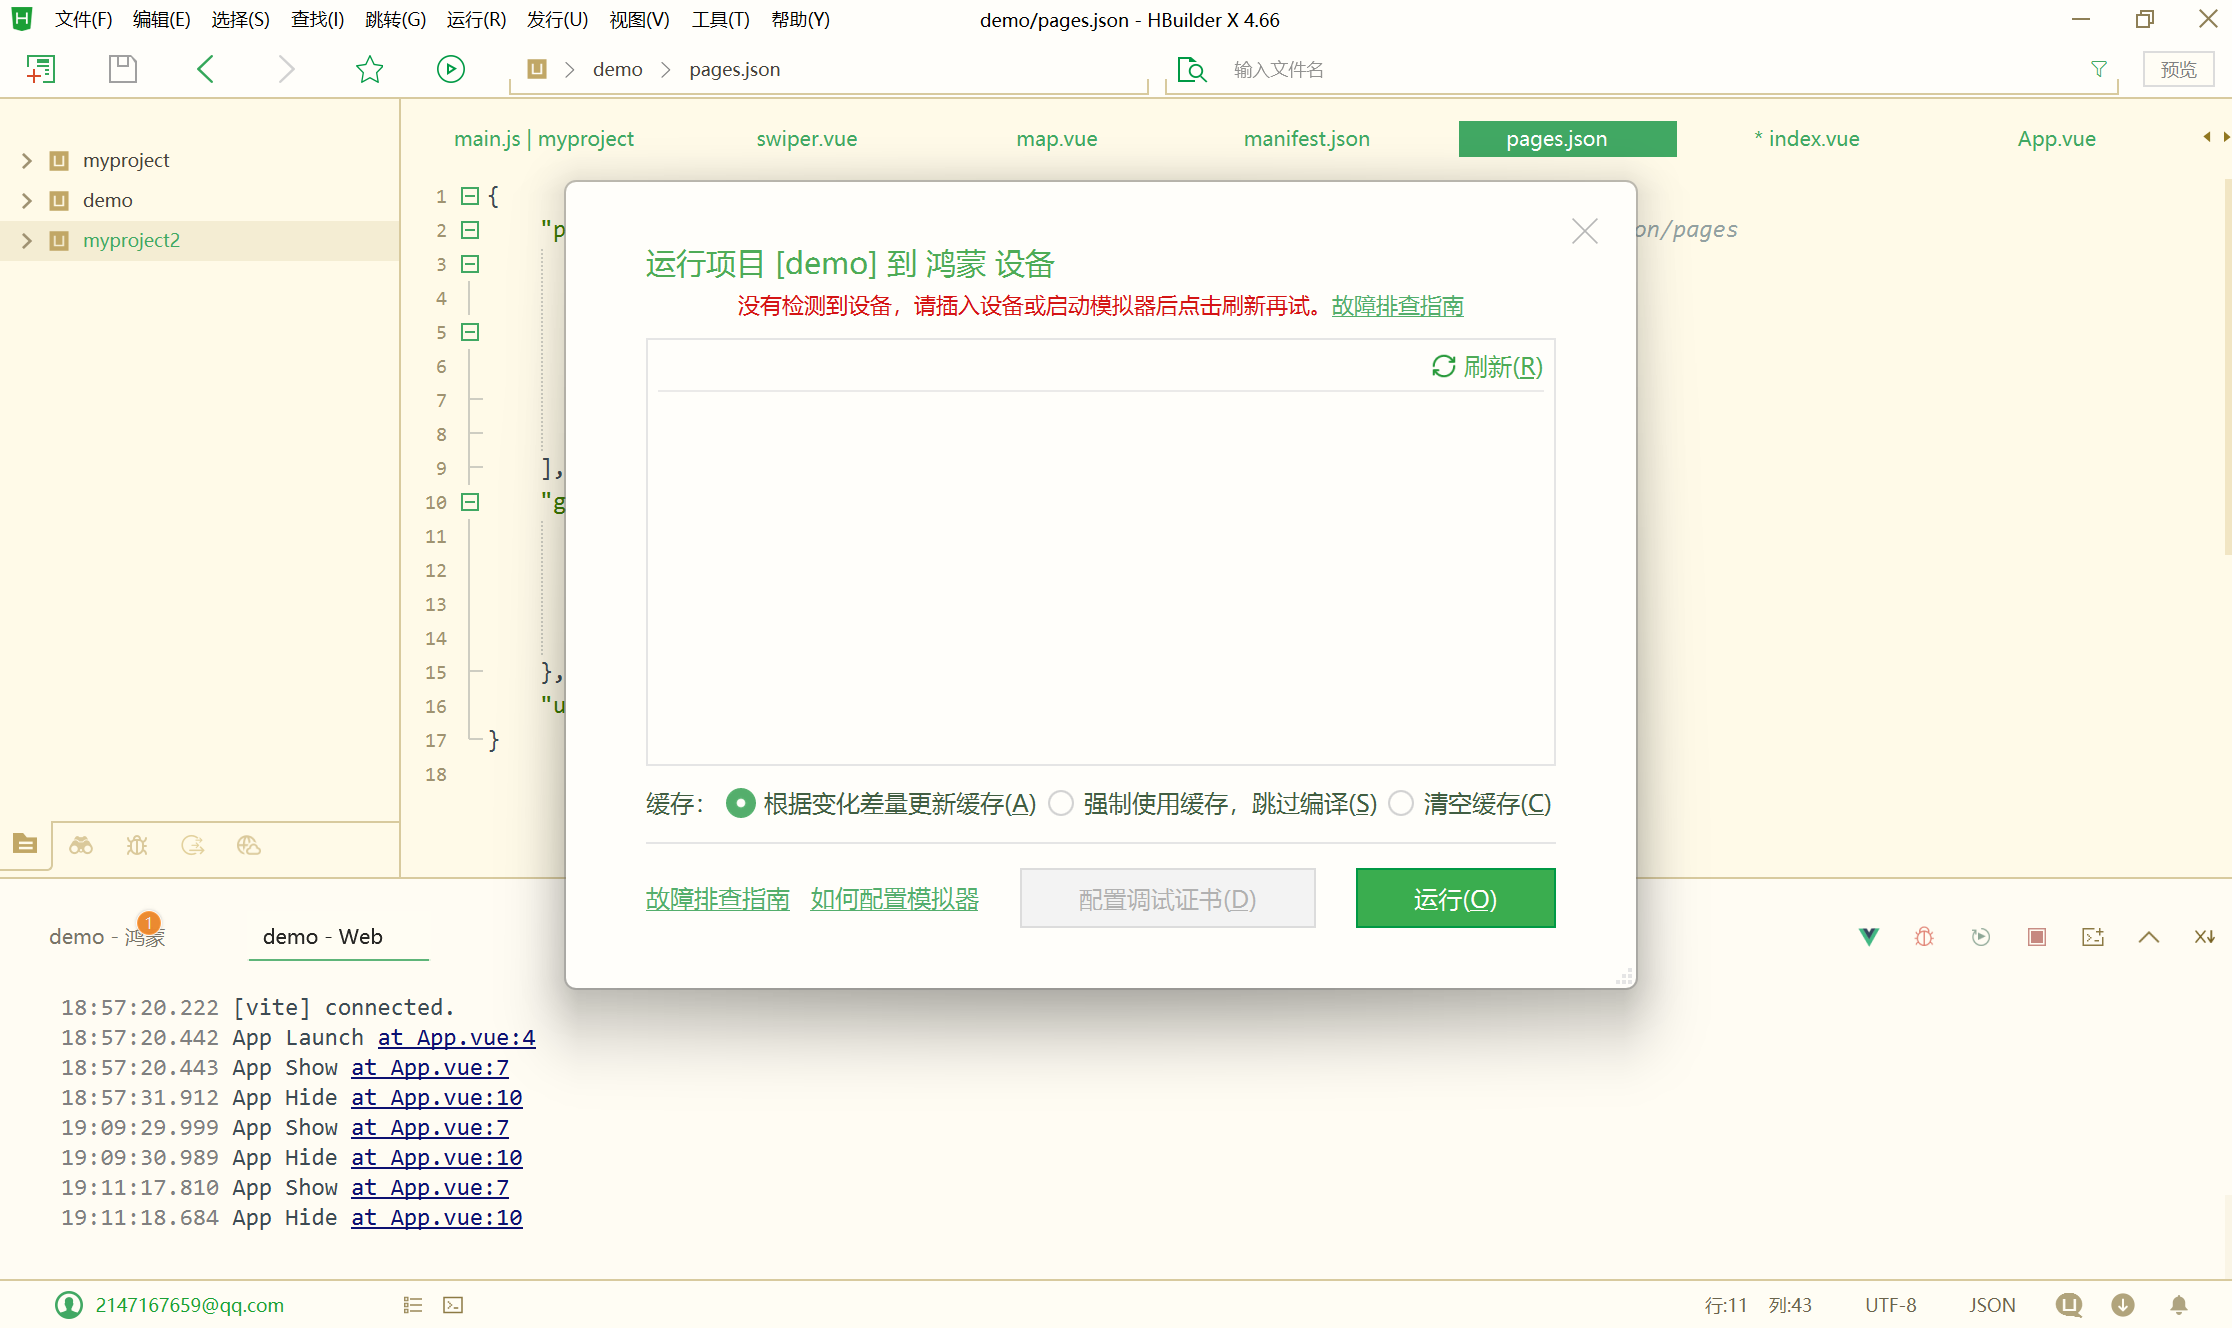This screenshot has height=1328, width=2232.
Task: Click the export console log icon
Action: [2093, 937]
